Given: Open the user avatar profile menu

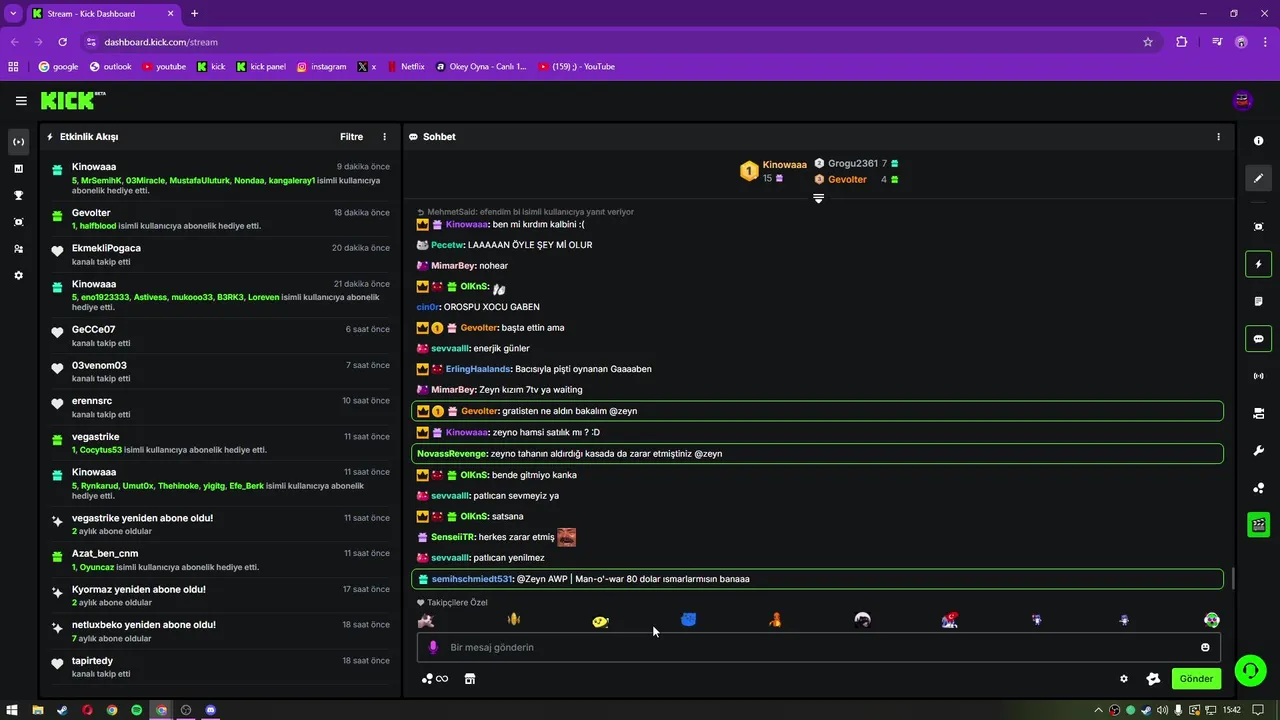Looking at the screenshot, I should point(1242,100).
